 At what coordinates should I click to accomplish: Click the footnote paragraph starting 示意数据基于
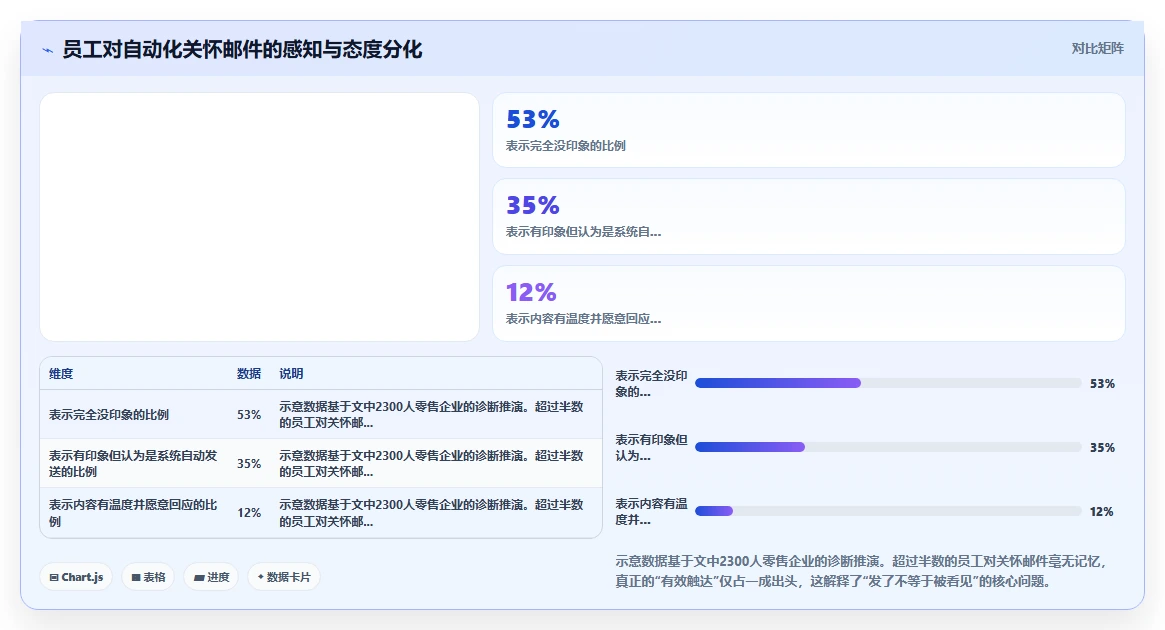click(x=862, y=571)
